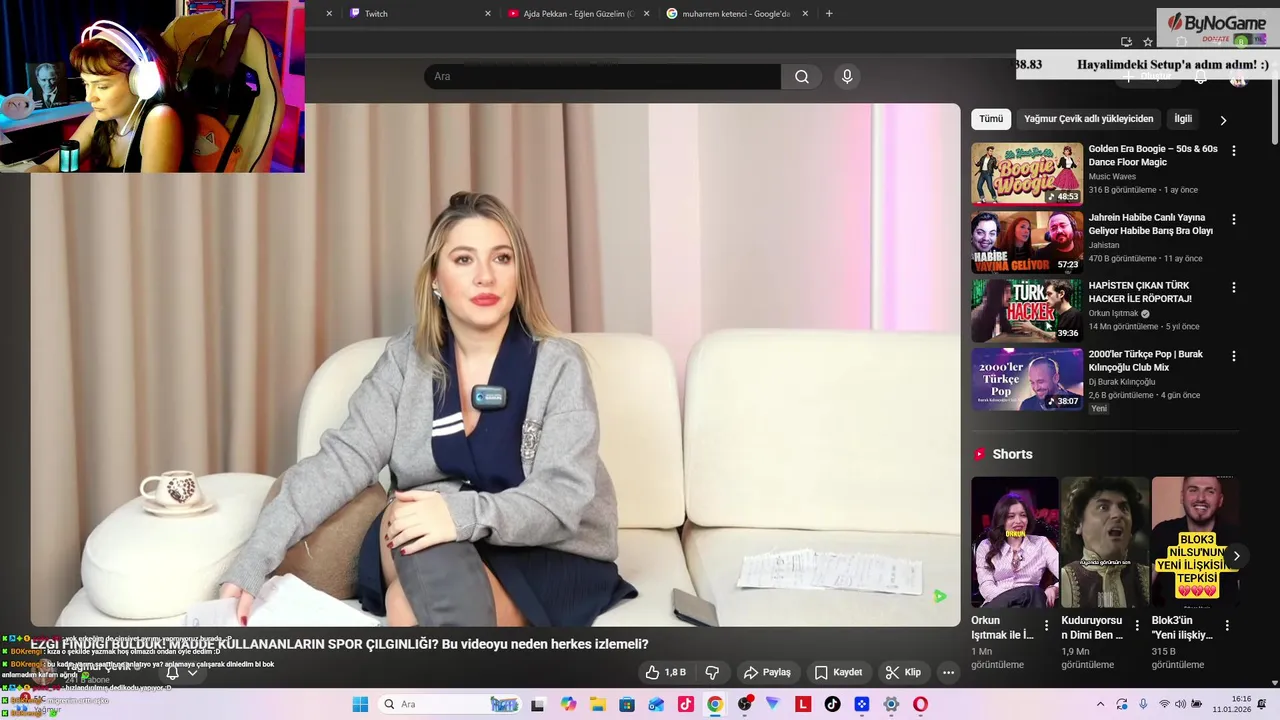Open black TikTok icon on taskbar
The height and width of the screenshot is (720, 1280).
pos(832,704)
